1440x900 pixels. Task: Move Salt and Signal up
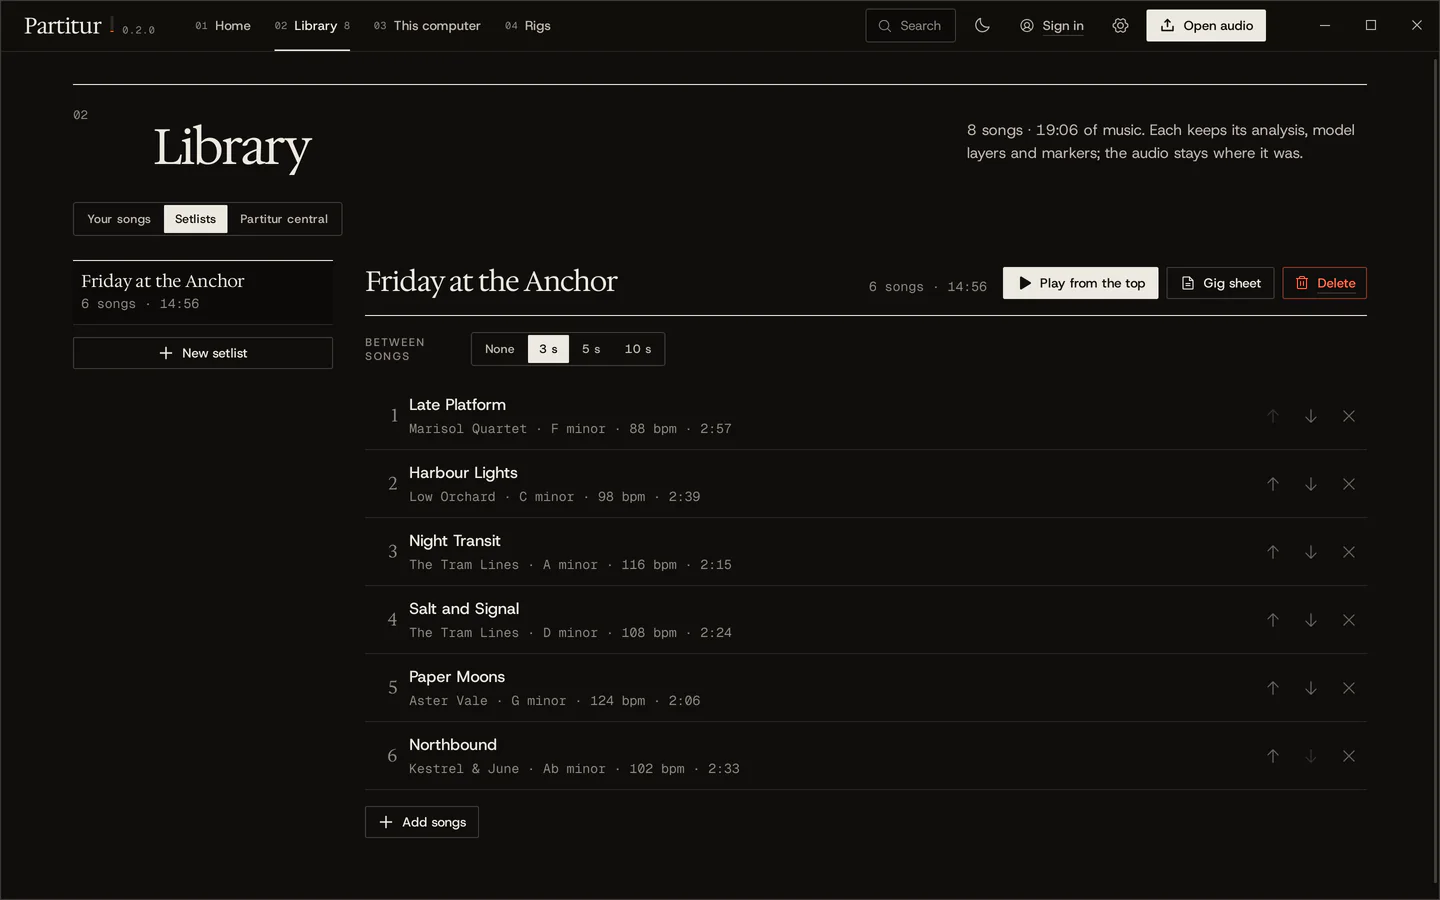click(x=1273, y=620)
